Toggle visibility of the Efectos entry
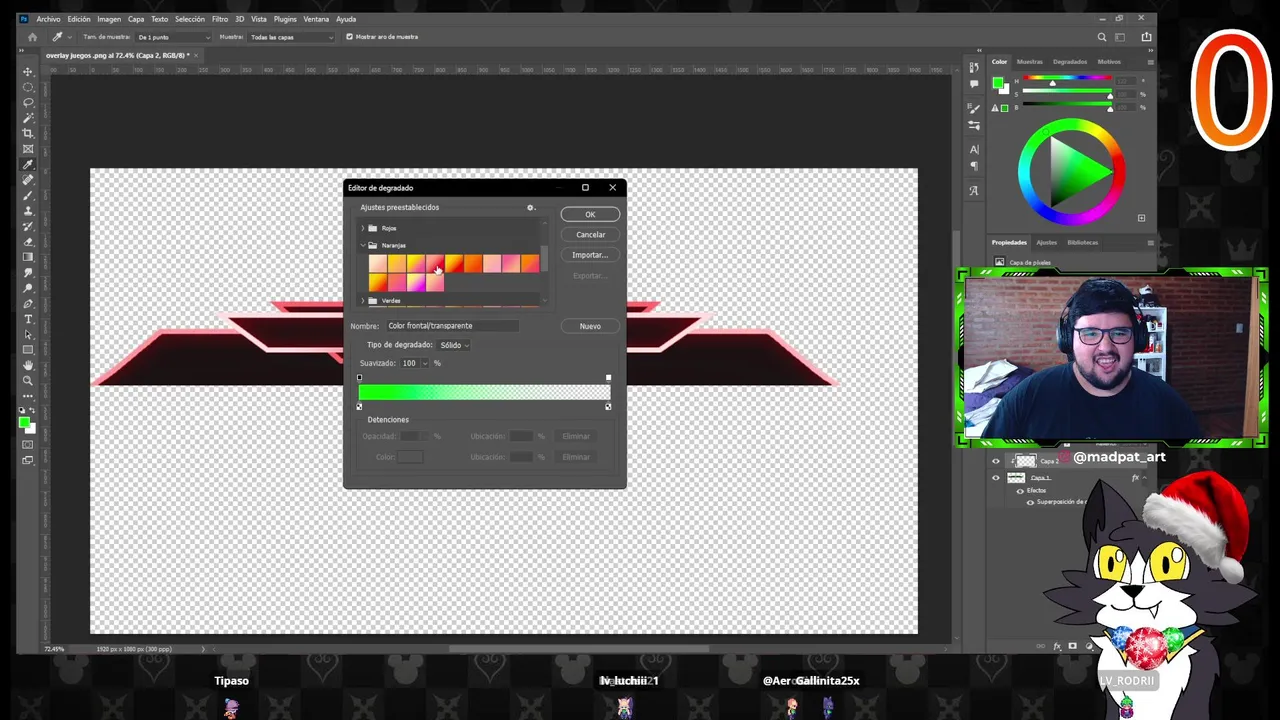The width and height of the screenshot is (1280, 720). 1020,491
